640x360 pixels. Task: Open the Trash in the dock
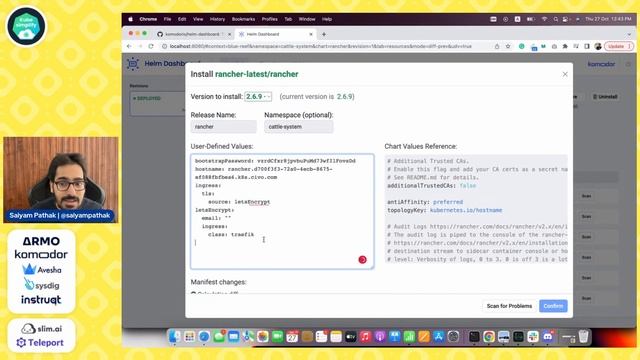click(584, 337)
